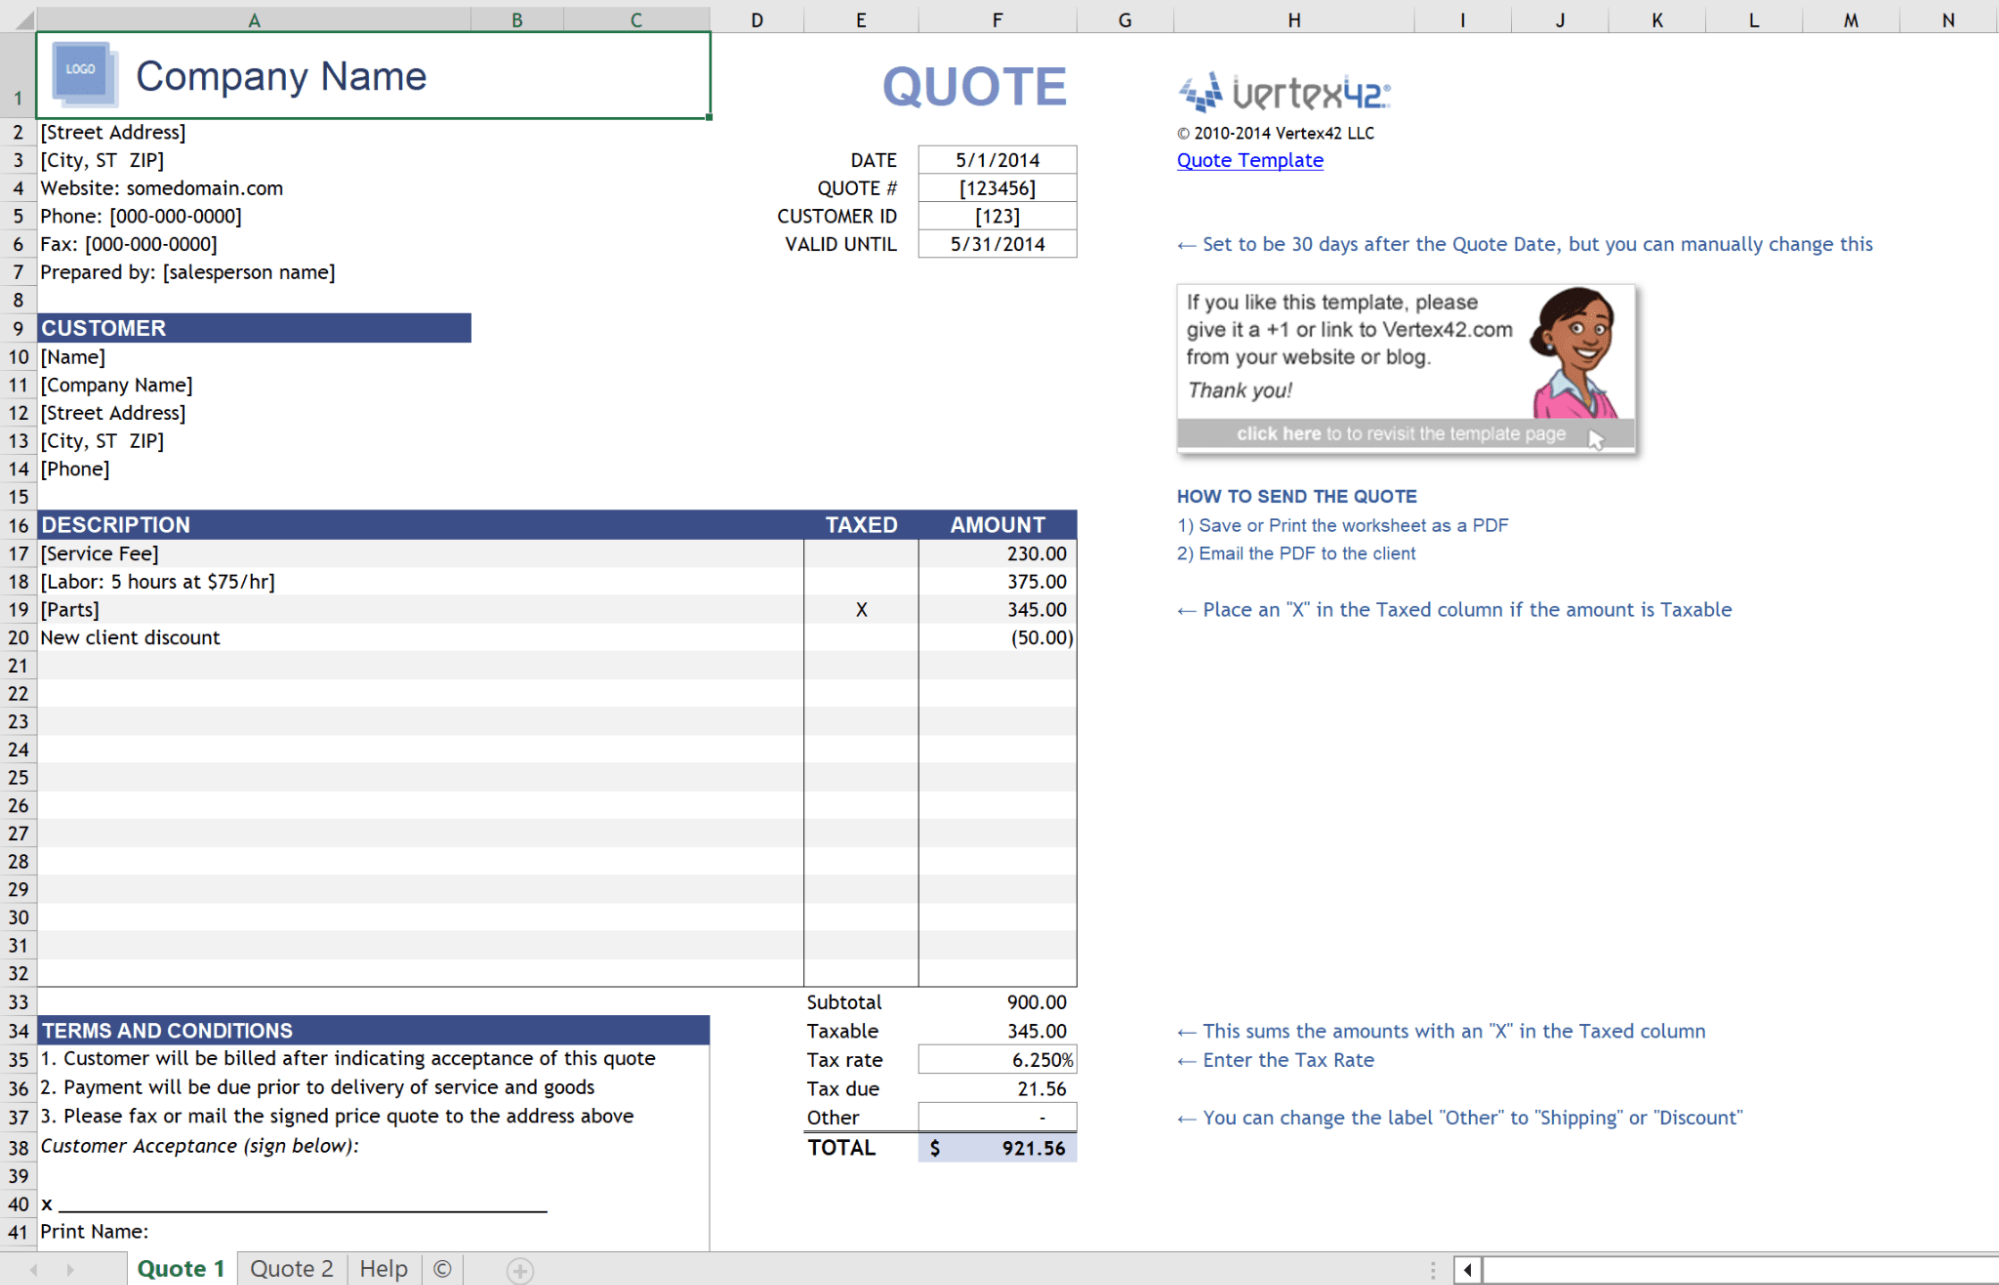This screenshot has height=1285, width=1999.
Task: Click the add new sheet plus icon
Action: coord(519,1270)
